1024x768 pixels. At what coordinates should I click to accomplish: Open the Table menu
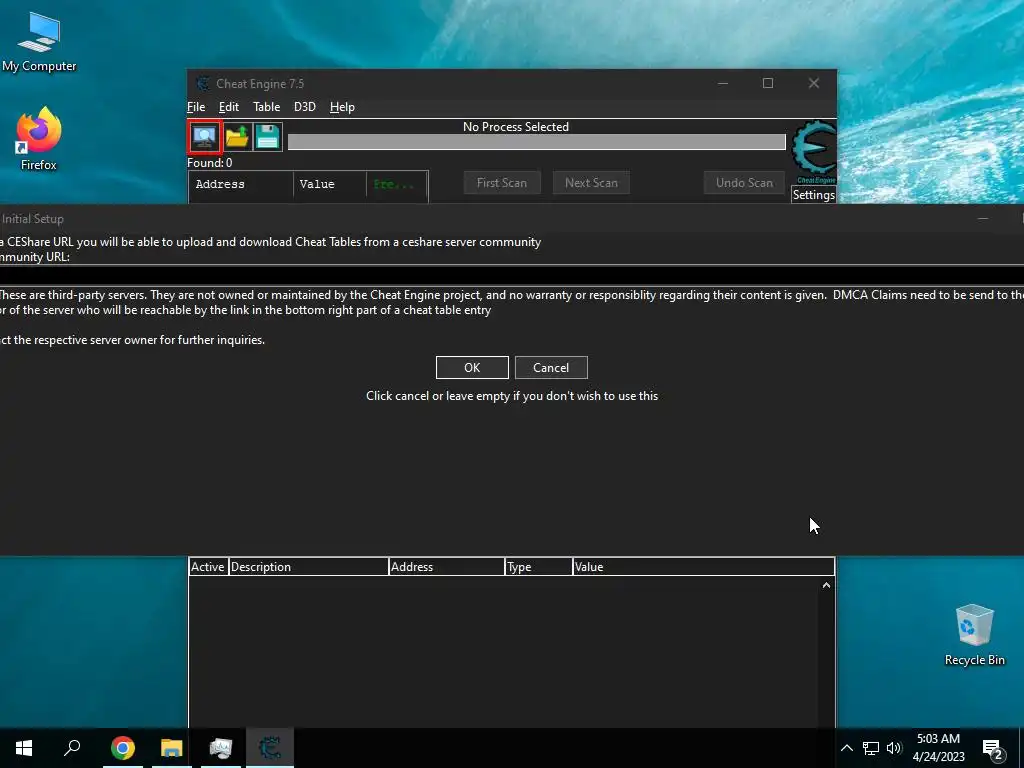(266, 107)
